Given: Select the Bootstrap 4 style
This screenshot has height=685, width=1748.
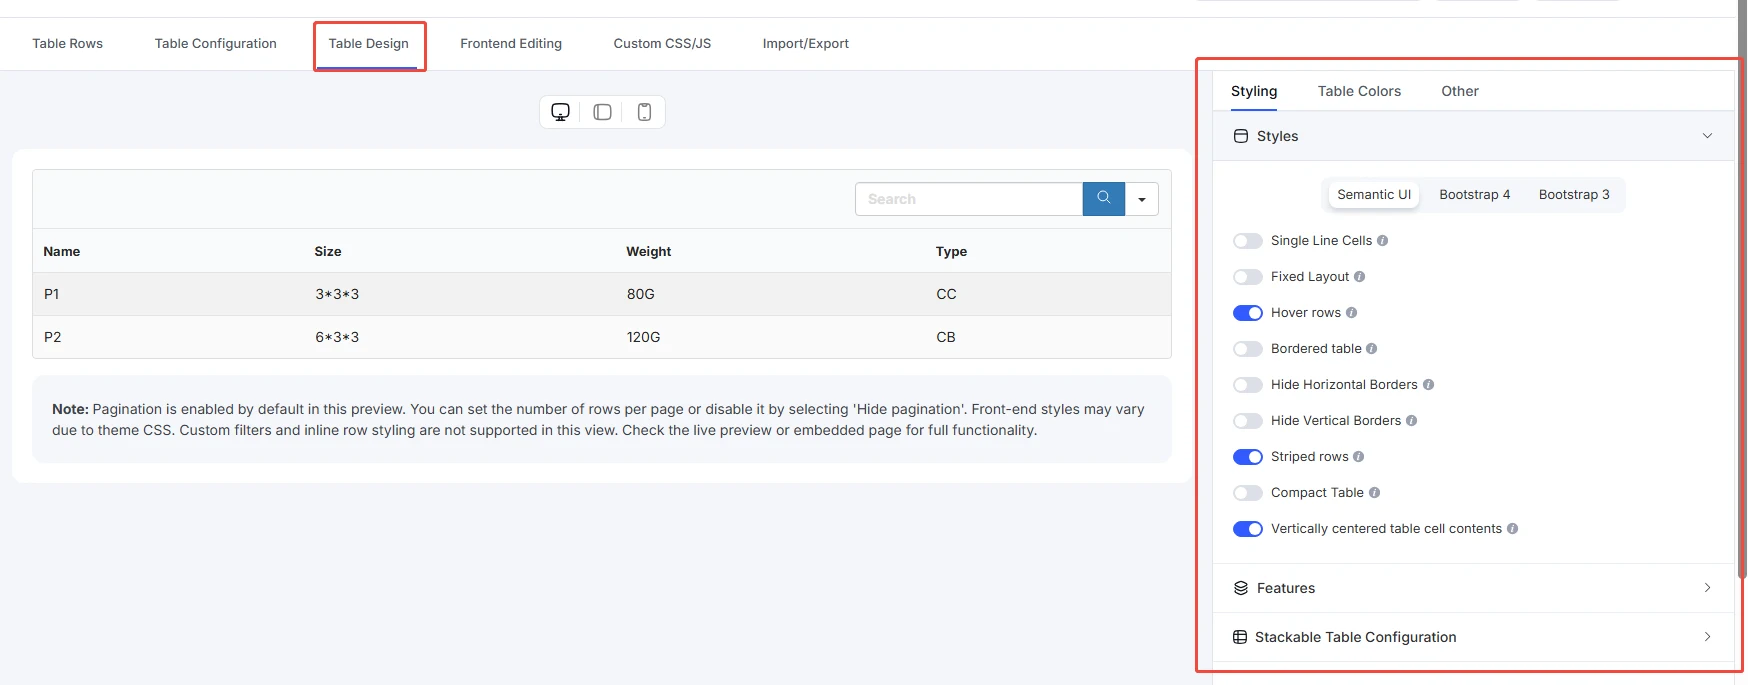Looking at the screenshot, I should (x=1474, y=195).
